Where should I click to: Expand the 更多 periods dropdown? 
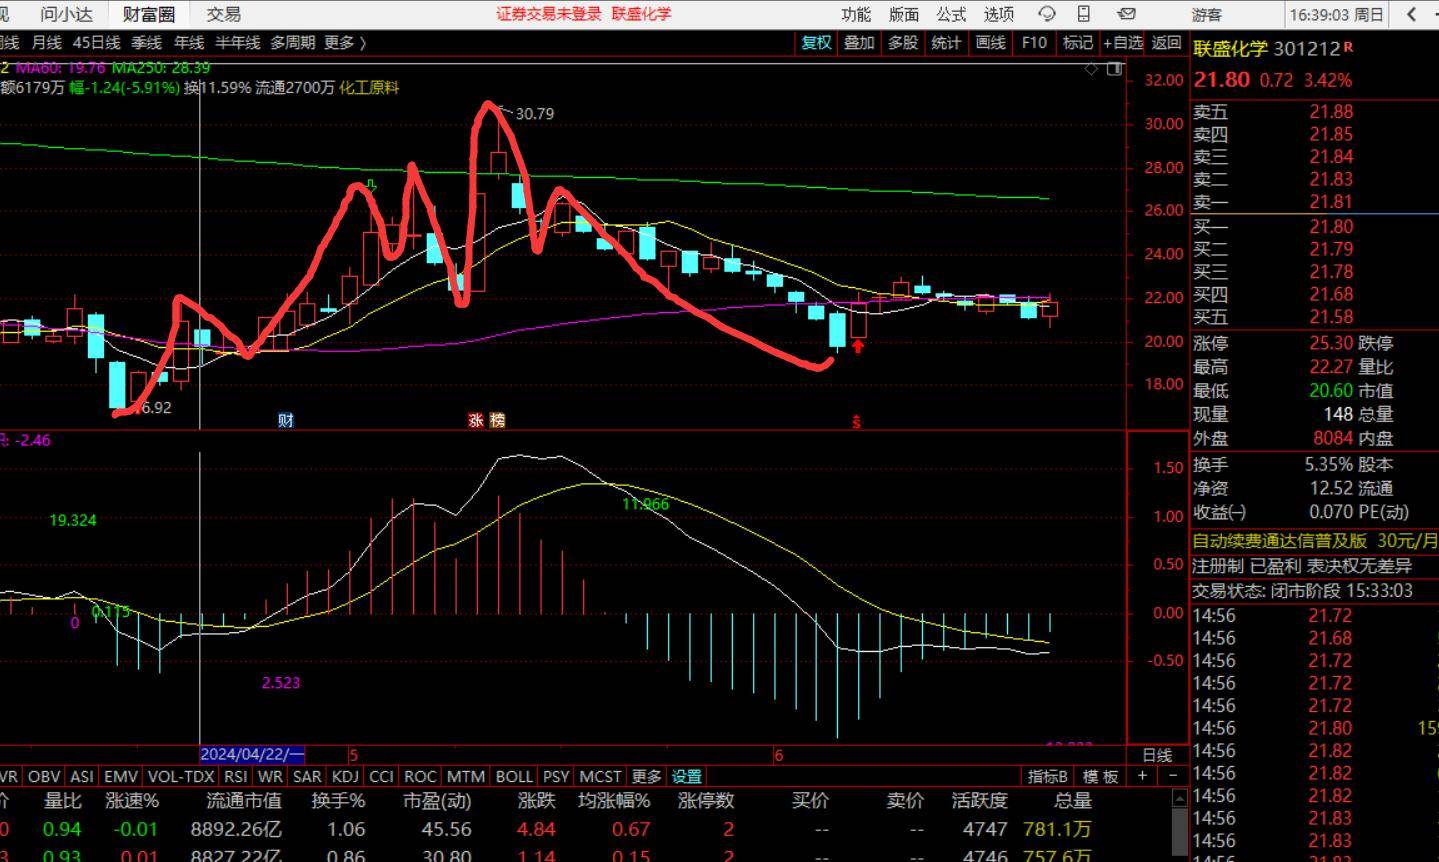click(x=345, y=42)
